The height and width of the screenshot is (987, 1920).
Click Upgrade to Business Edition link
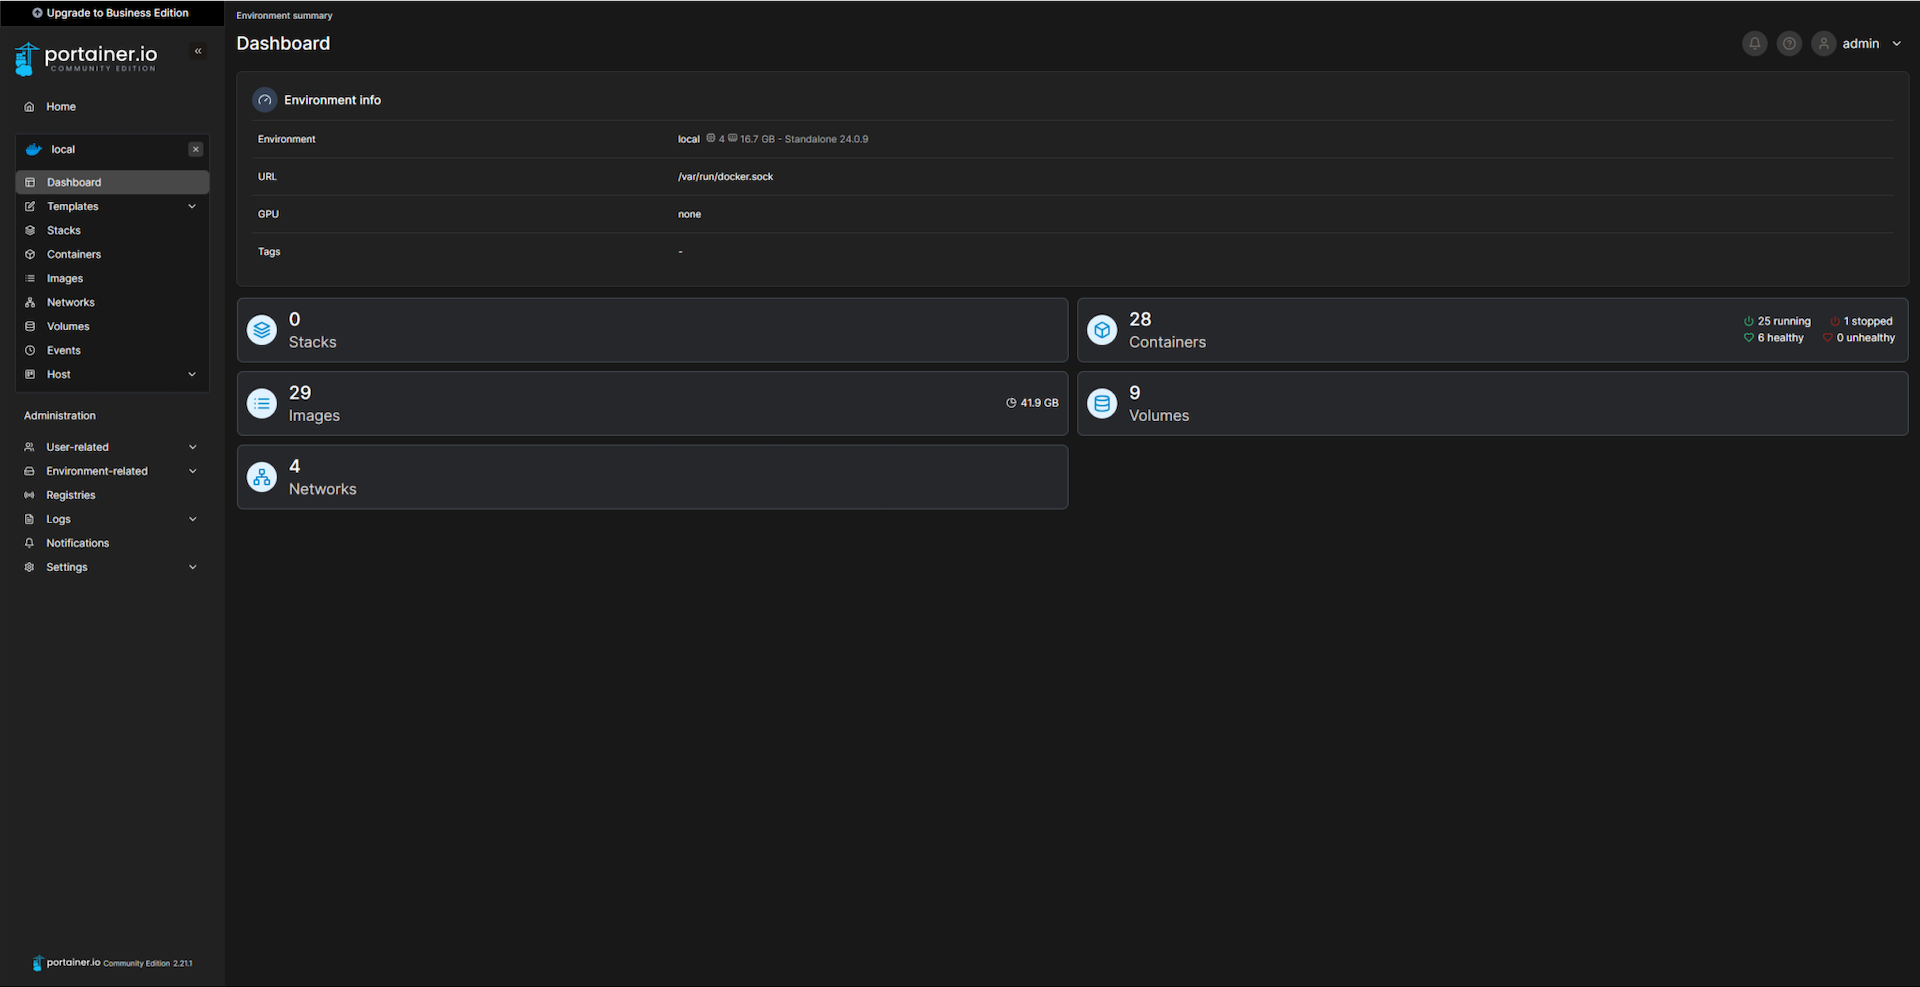111,13
